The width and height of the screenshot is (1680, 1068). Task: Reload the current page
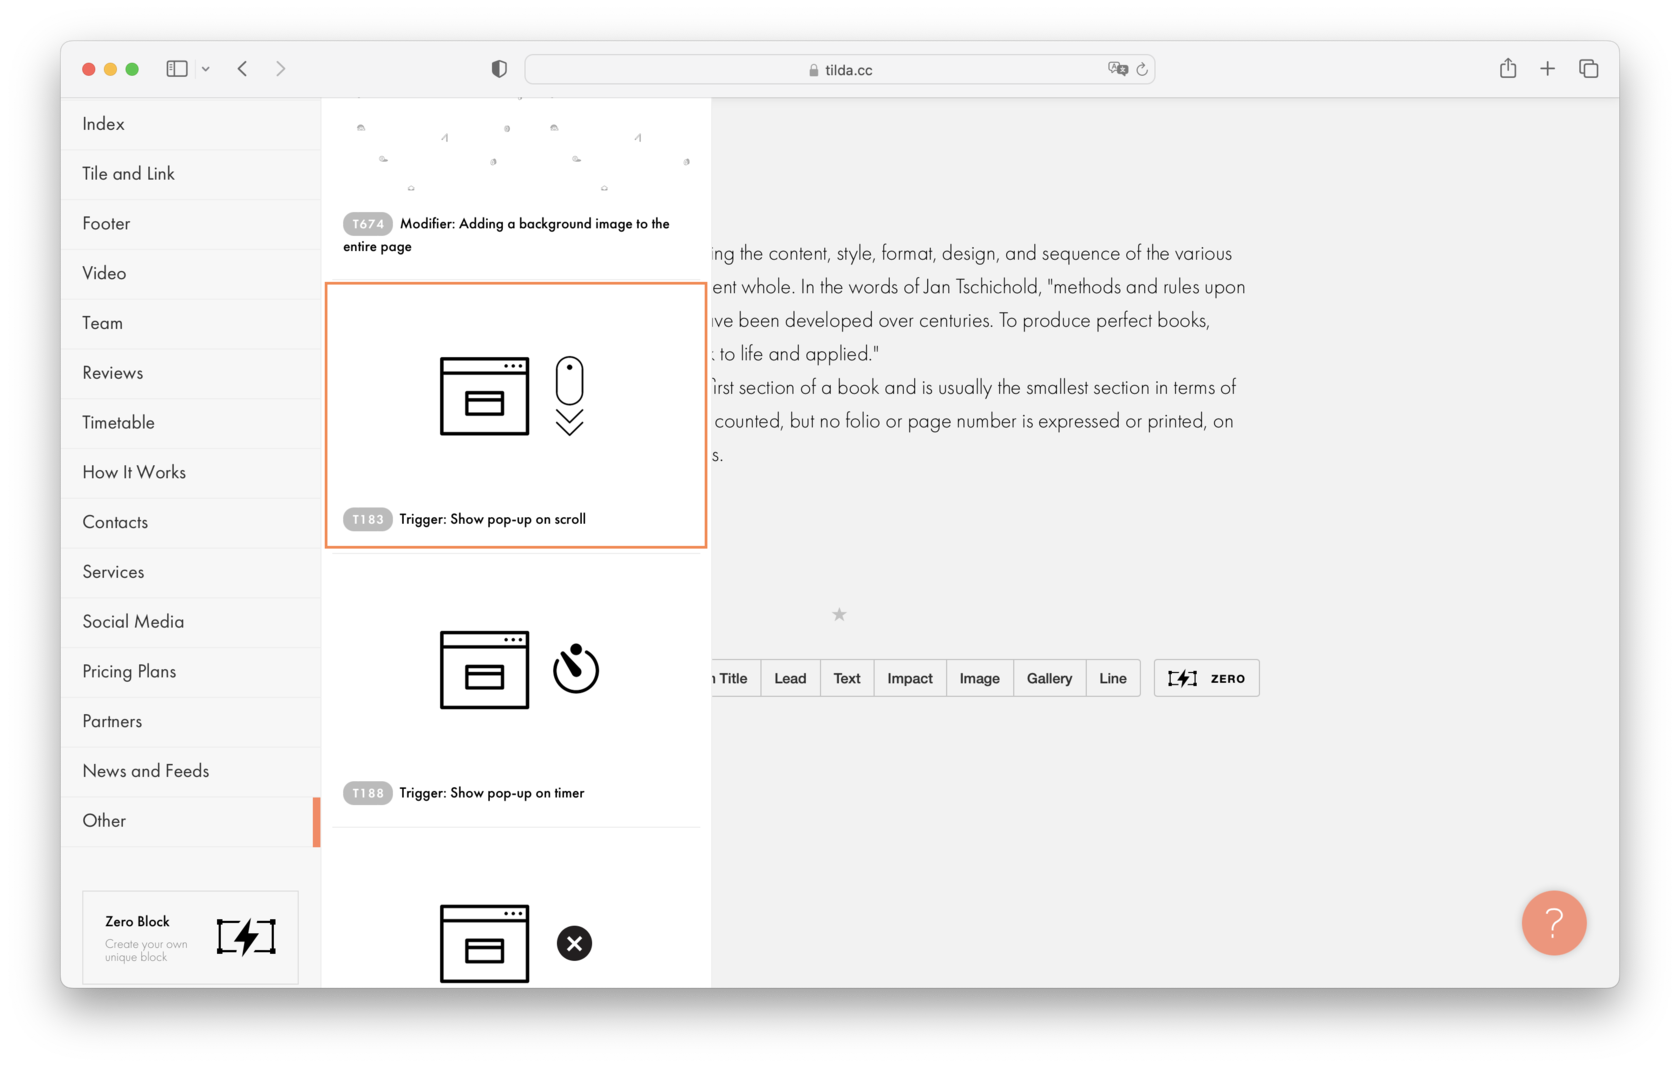[x=1142, y=69]
